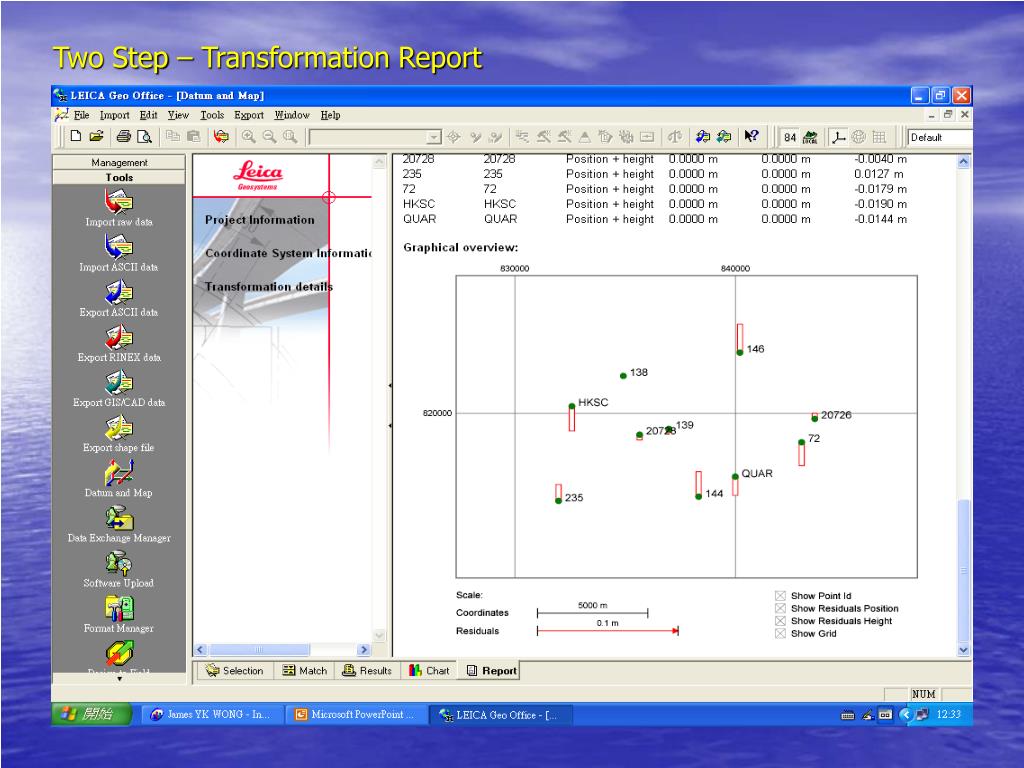The width and height of the screenshot is (1024, 768).
Task: Toggle the Show Residuals Position checkbox
Action: click(780, 608)
